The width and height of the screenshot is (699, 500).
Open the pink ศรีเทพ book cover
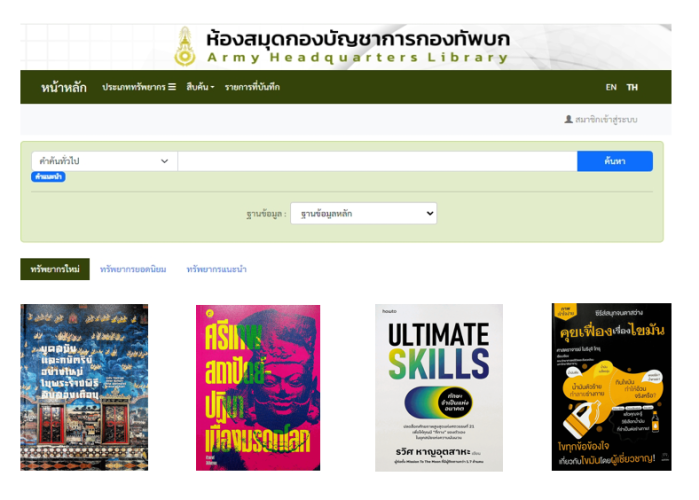(258, 388)
